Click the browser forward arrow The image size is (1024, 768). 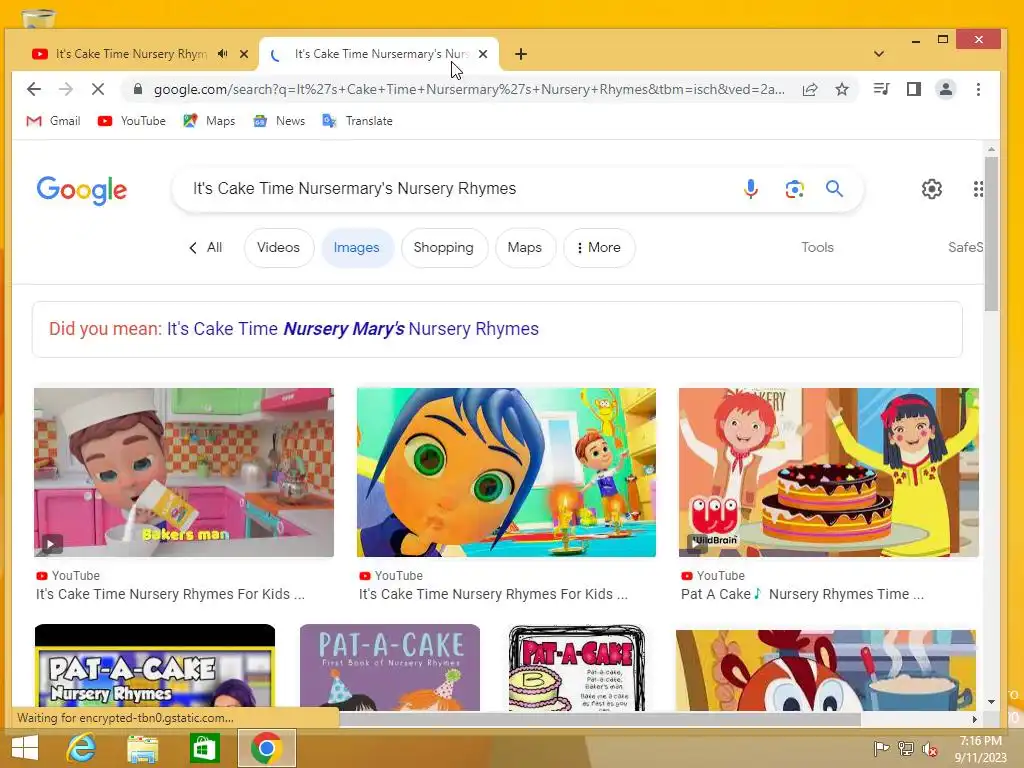[66, 89]
